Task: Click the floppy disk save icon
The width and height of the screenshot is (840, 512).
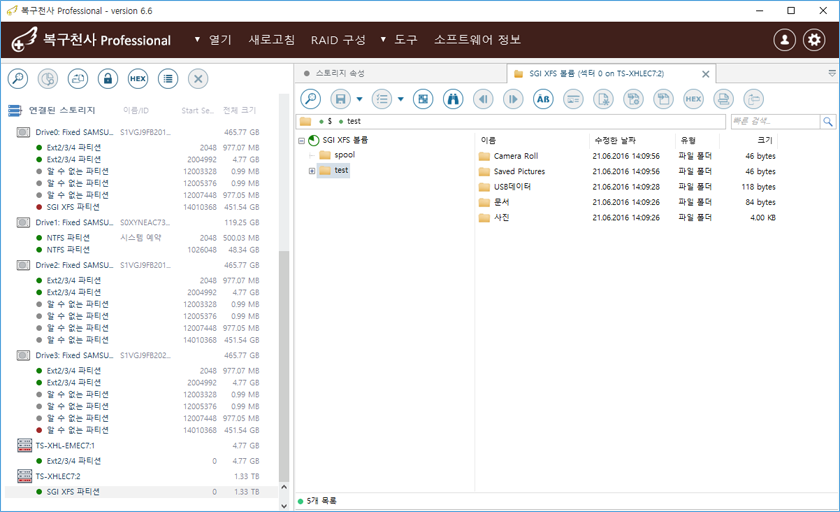Action: (340, 98)
